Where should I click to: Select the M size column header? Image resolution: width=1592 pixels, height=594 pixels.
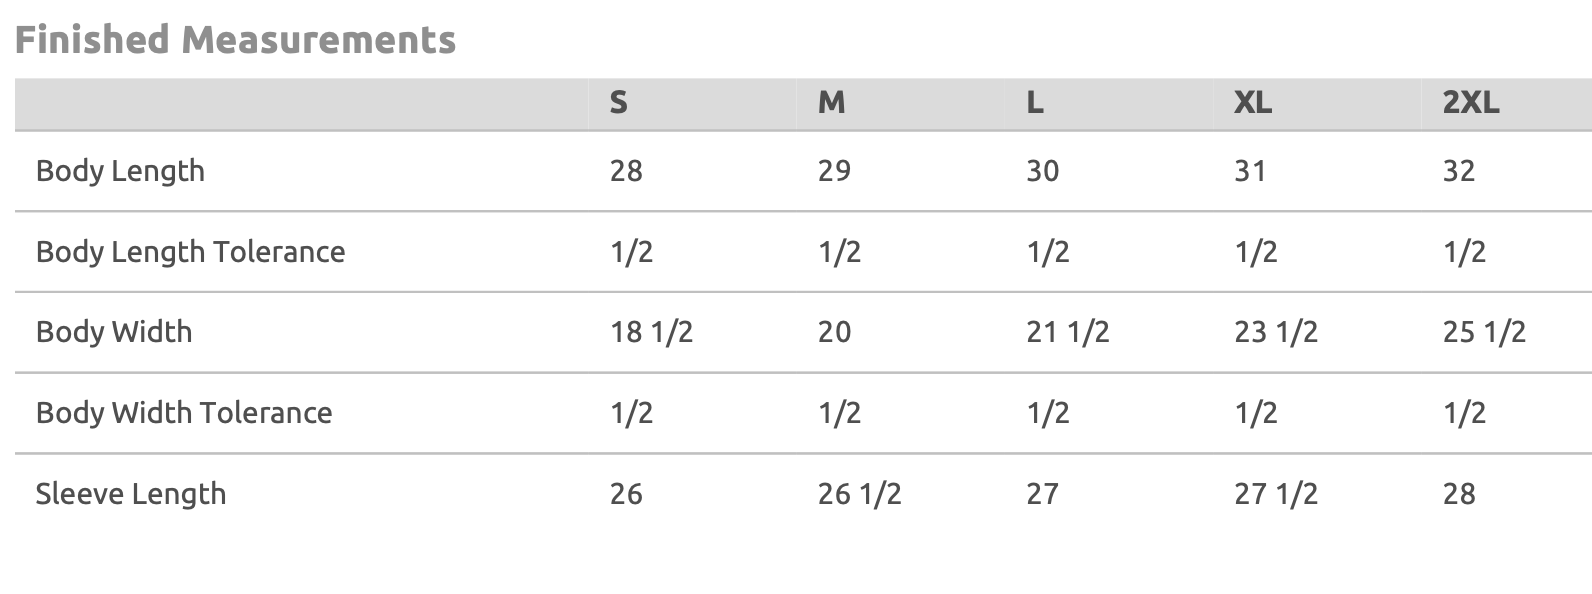(x=831, y=102)
